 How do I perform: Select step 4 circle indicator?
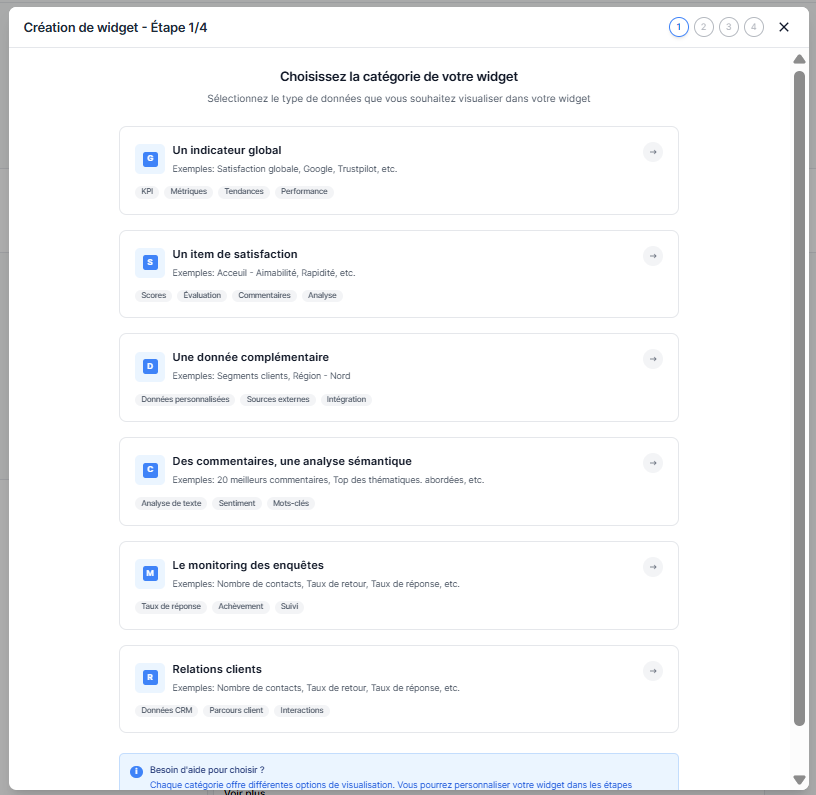coord(754,27)
